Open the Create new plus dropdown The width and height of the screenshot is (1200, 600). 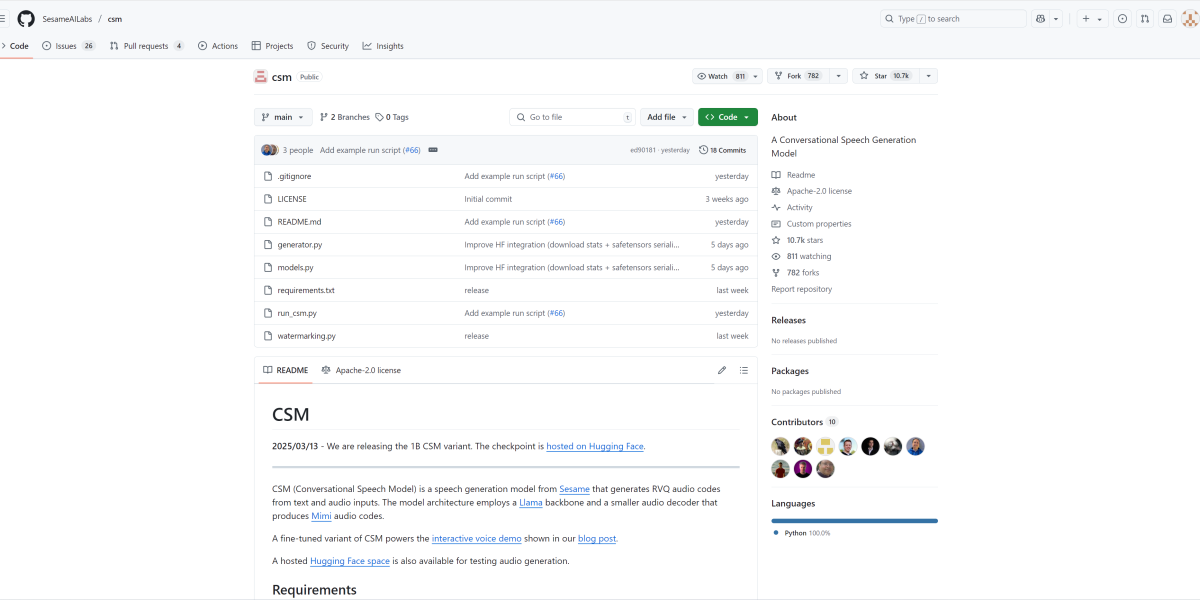tap(1091, 19)
